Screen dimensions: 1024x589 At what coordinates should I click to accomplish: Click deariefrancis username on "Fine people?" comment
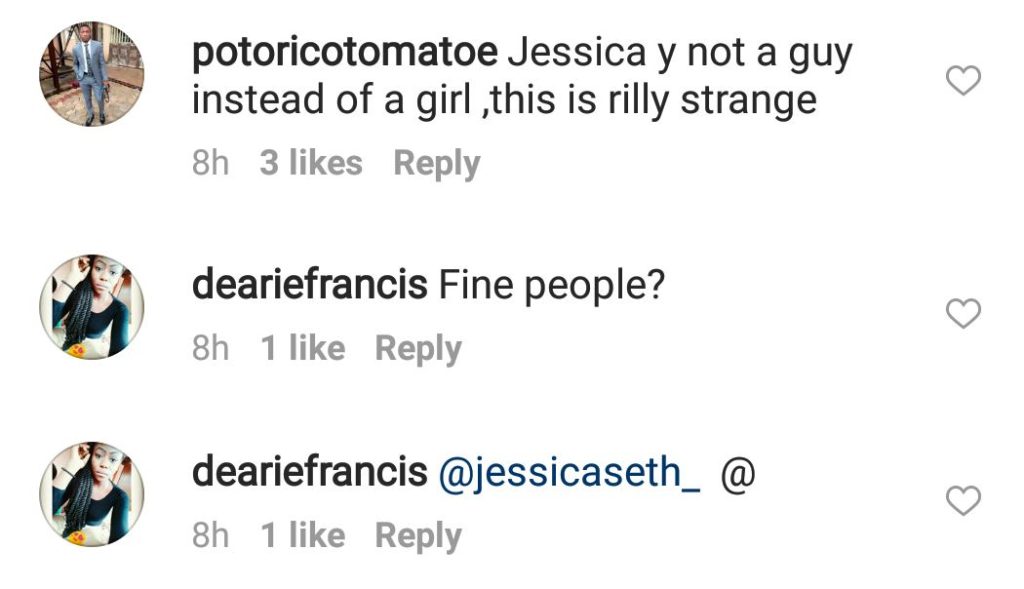[309, 289]
